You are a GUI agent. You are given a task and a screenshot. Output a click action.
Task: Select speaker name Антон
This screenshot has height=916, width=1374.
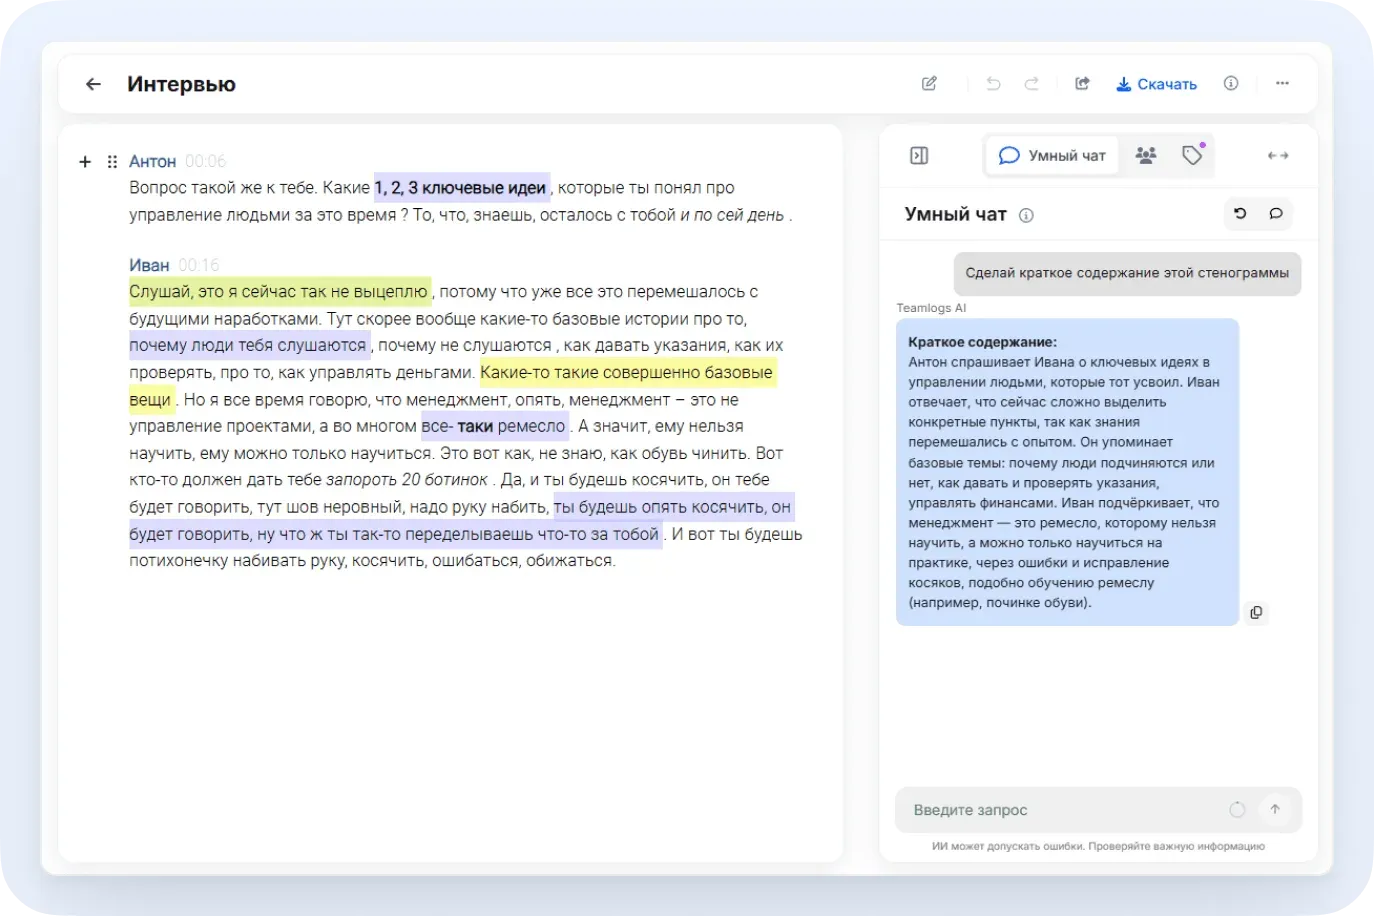click(152, 162)
